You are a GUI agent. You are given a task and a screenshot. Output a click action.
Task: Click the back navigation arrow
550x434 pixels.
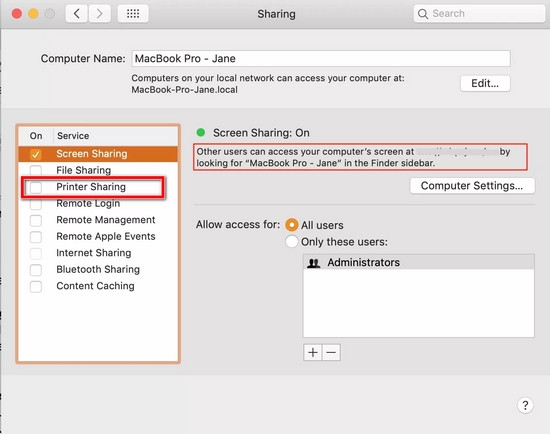76,14
